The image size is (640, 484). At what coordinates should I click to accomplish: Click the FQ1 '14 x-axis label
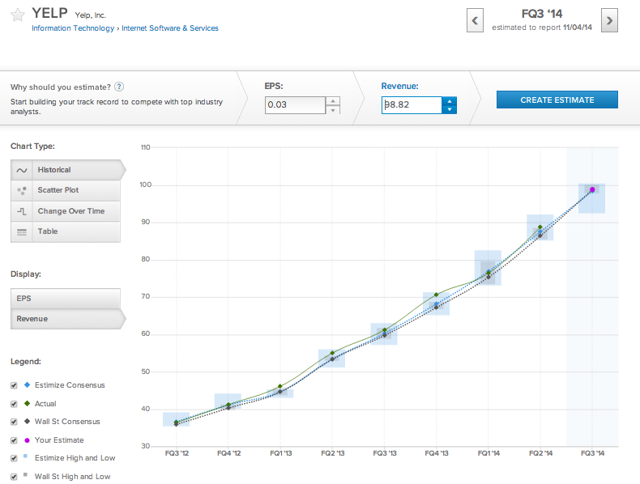pyautogui.click(x=489, y=453)
